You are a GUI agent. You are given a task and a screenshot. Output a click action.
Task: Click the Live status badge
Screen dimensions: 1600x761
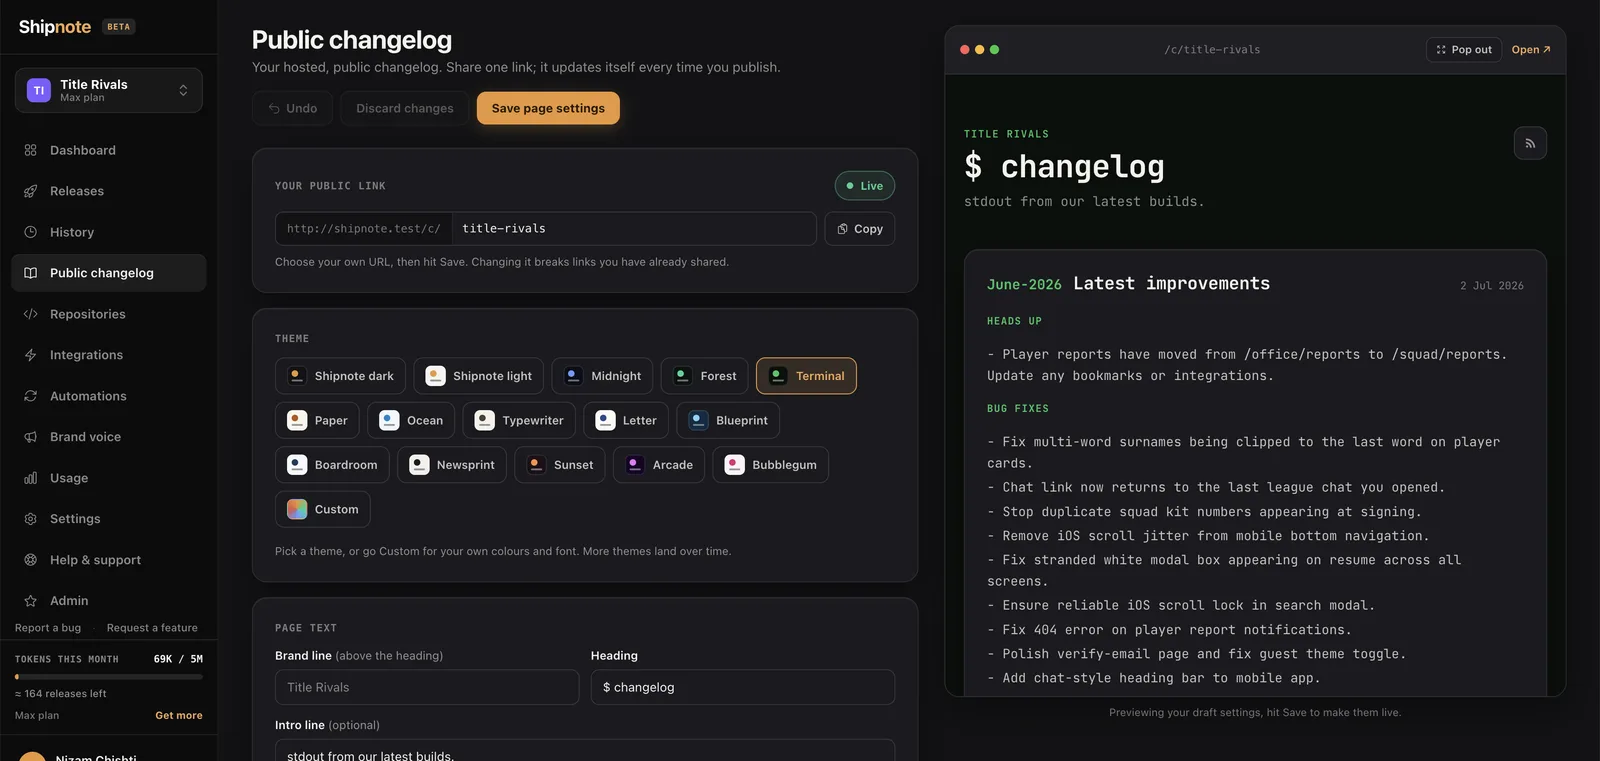pyautogui.click(x=865, y=186)
